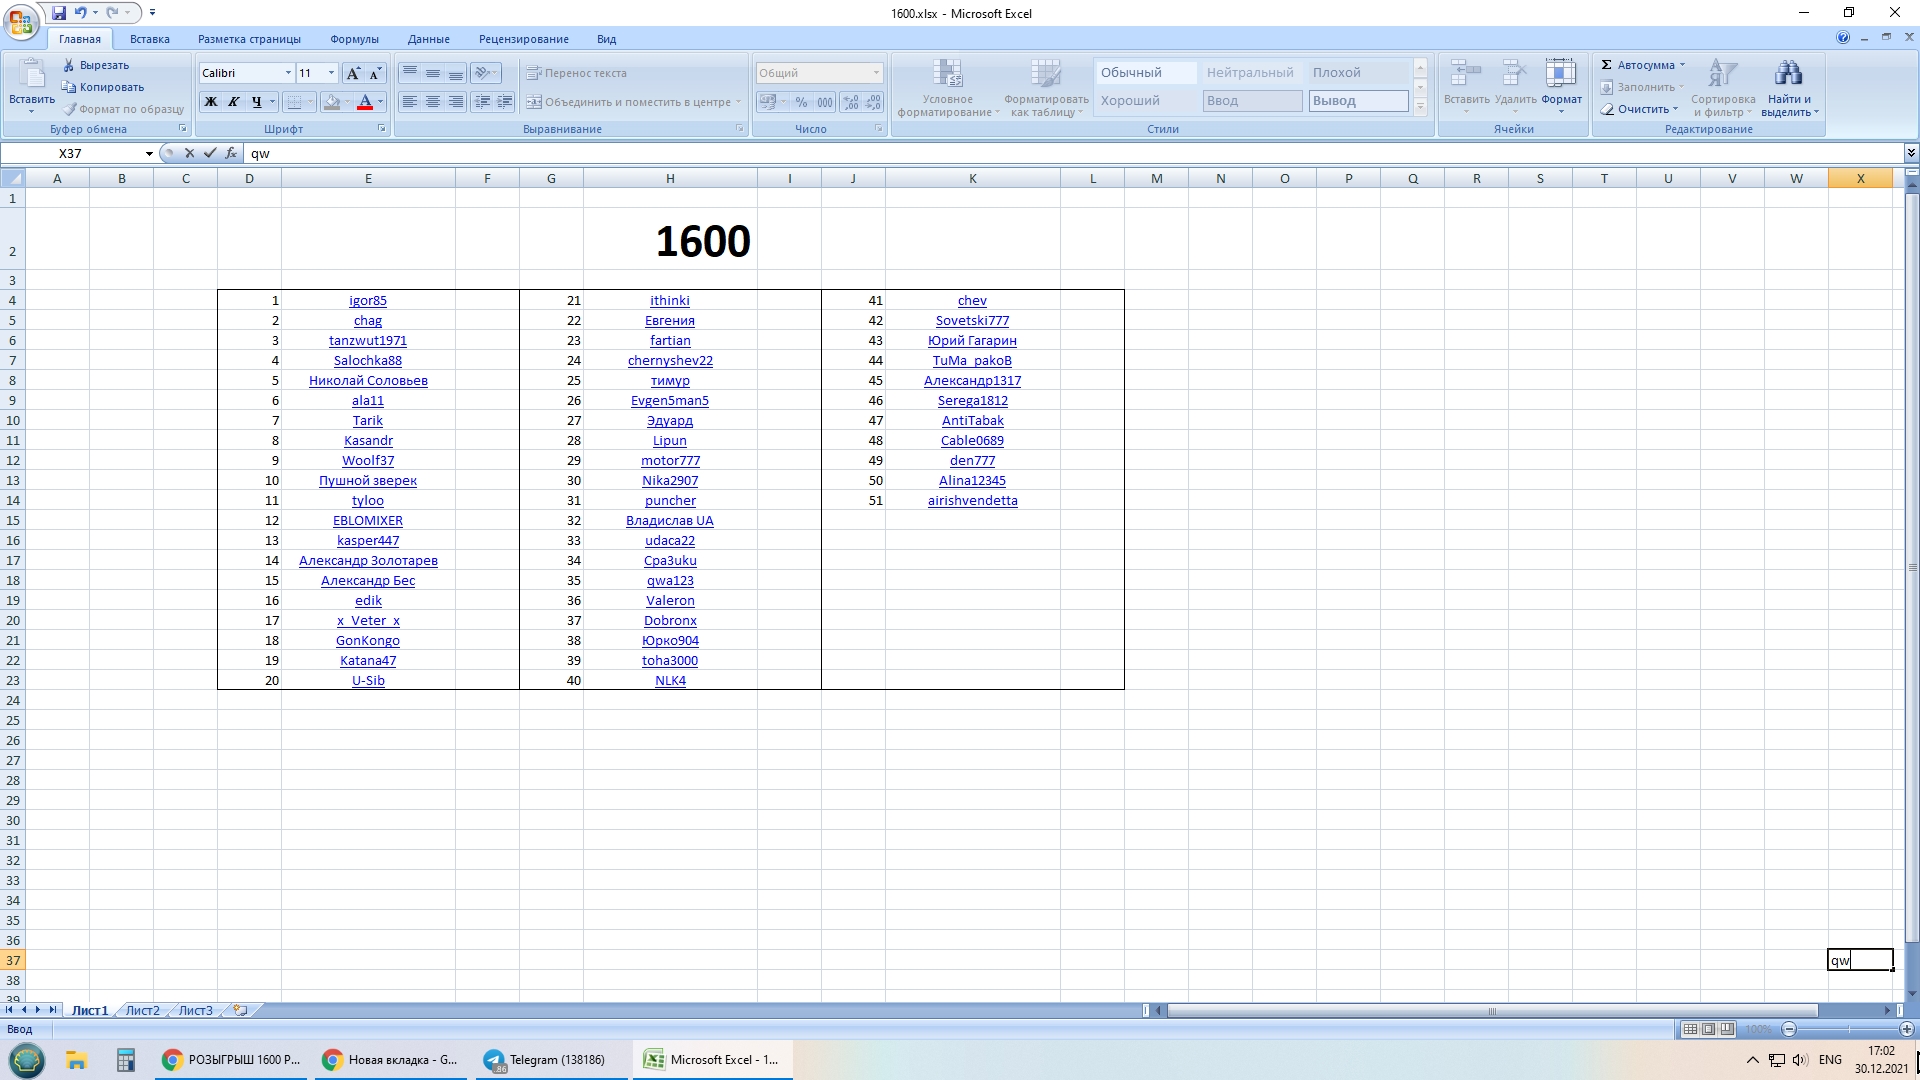Open the Лист2 sheet tab
Viewport: 1920px width, 1080px height.
pos(142,1011)
